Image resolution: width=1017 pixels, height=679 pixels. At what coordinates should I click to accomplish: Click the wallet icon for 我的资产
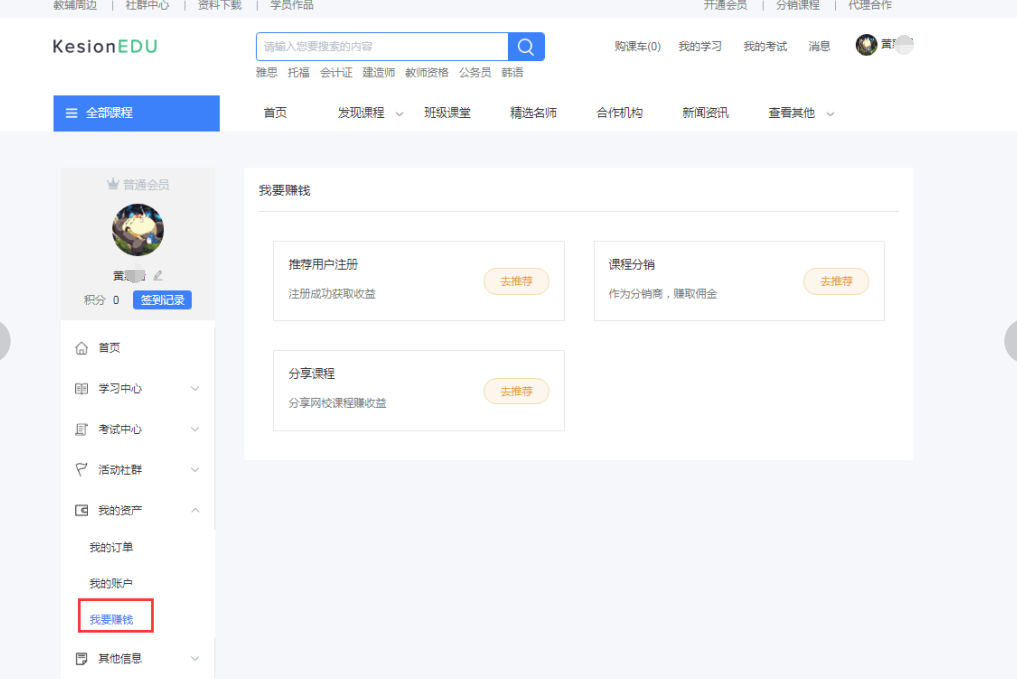click(x=81, y=510)
